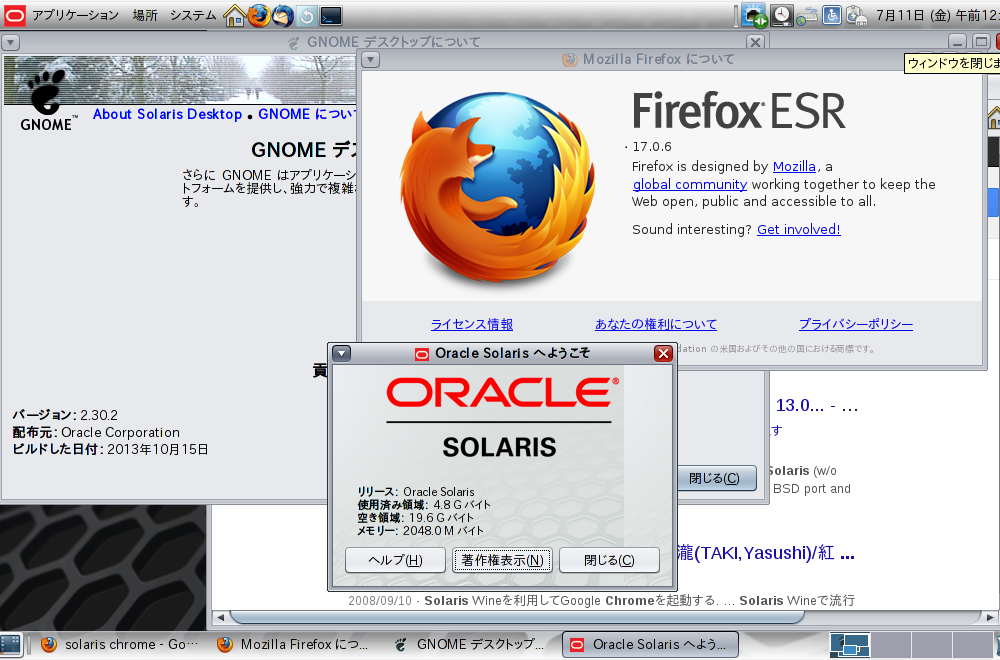Click the large Firefox globe logo
Image resolution: width=1000 pixels, height=660 pixels.
497,188
